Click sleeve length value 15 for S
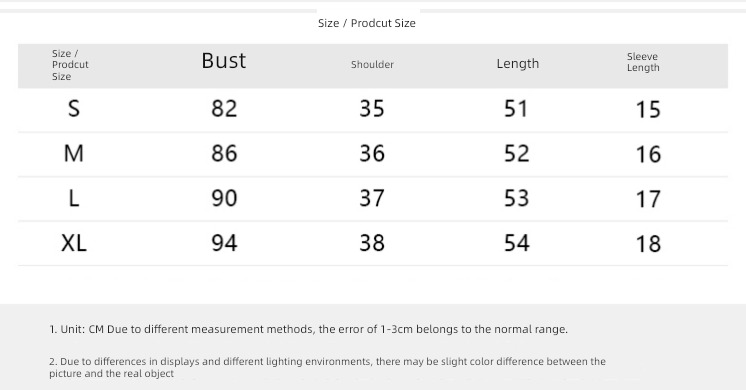Viewport: 746px width, 390px height. (648, 109)
